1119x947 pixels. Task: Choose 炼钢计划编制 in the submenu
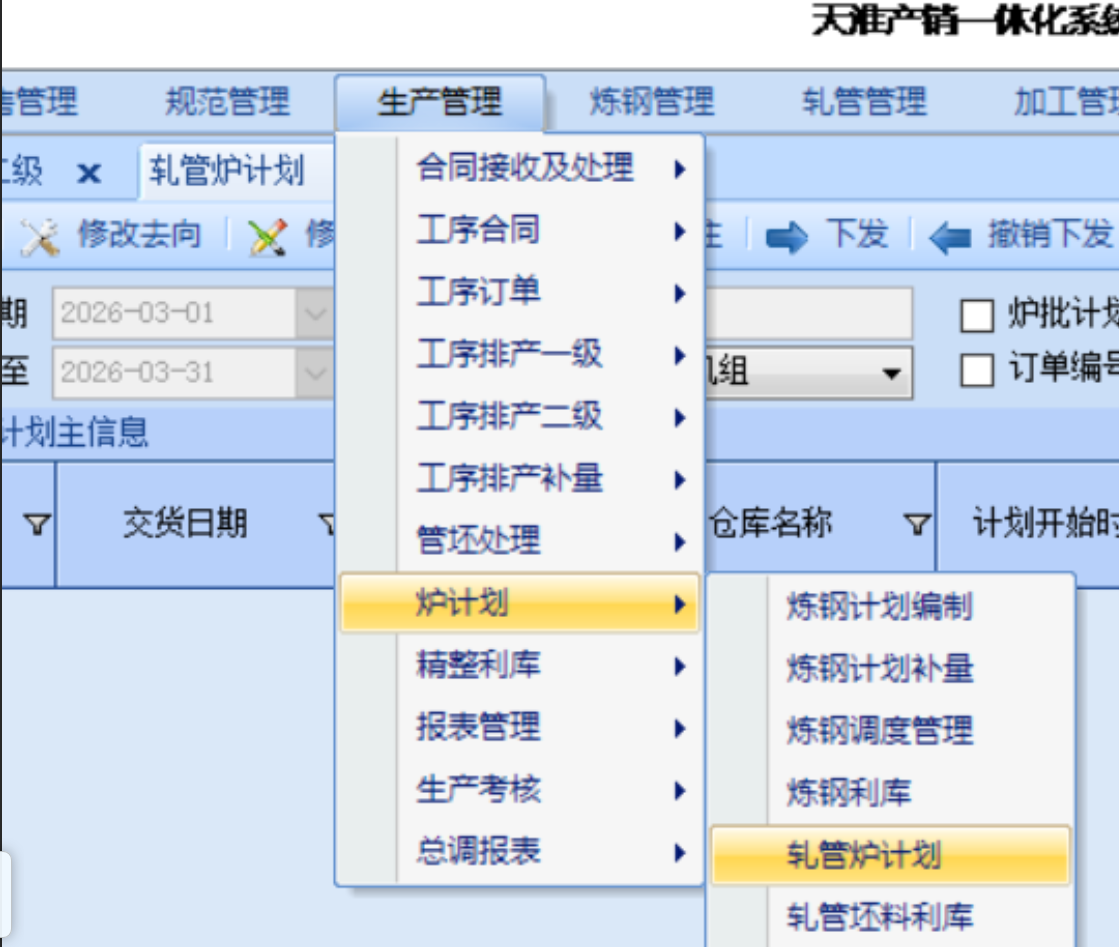coord(879,607)
